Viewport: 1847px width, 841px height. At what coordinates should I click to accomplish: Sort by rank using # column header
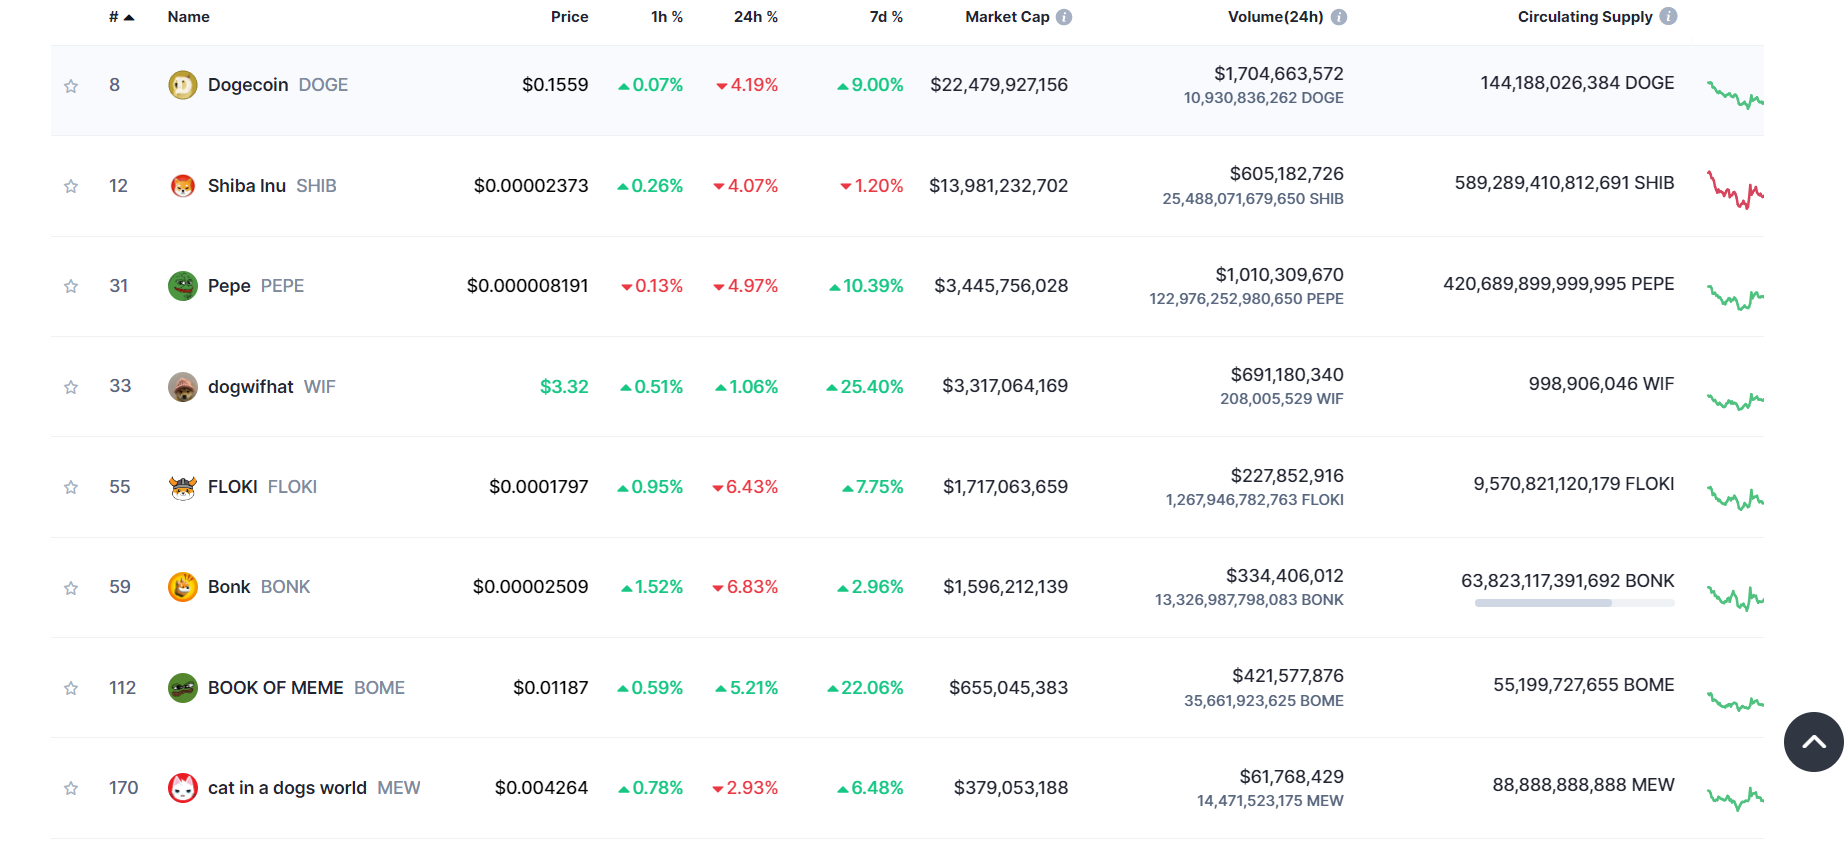coord(121,17)
